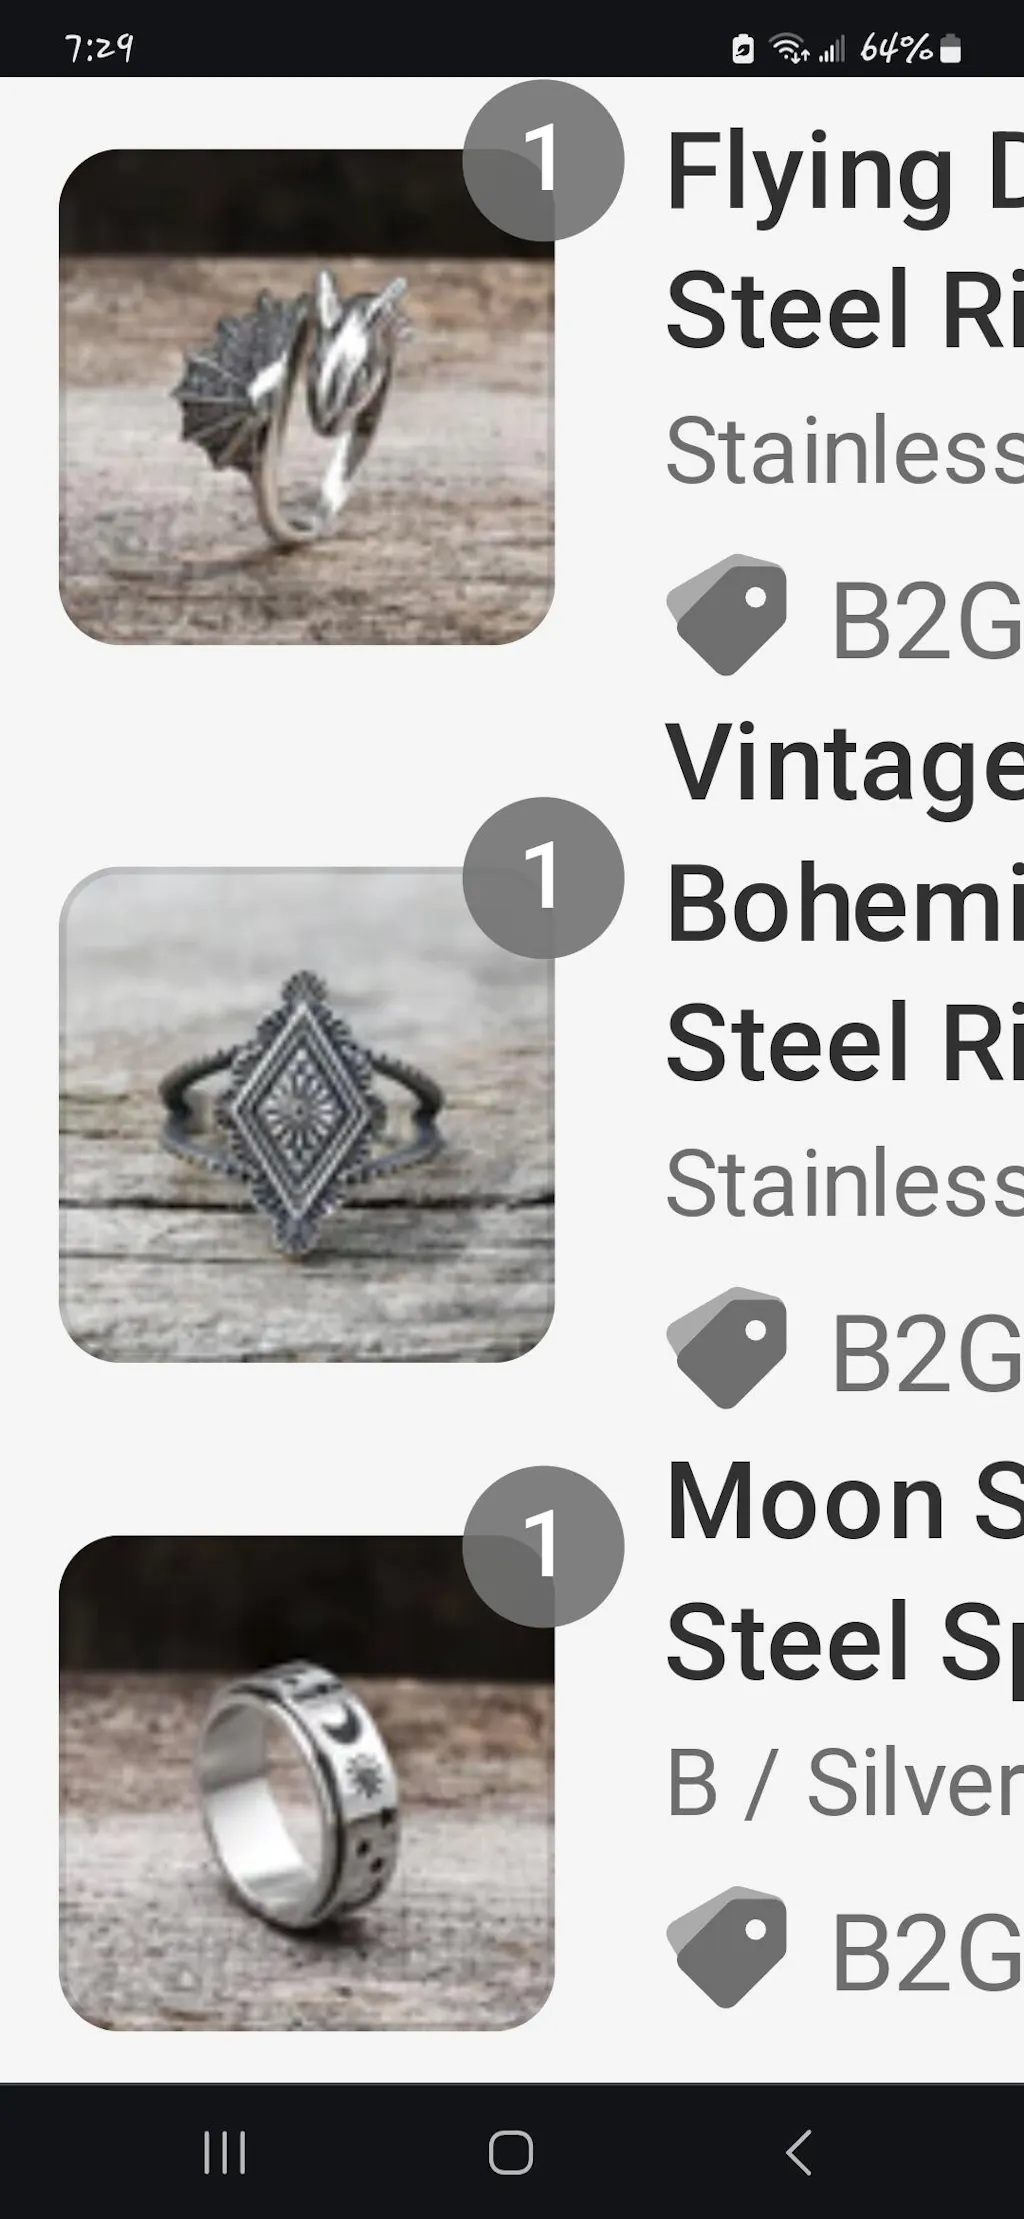The width and height of the screenshot is (1024, 2219).
Task: Tap the B2G discount label for Bohemian ring
Action: tap(927, 1354)
